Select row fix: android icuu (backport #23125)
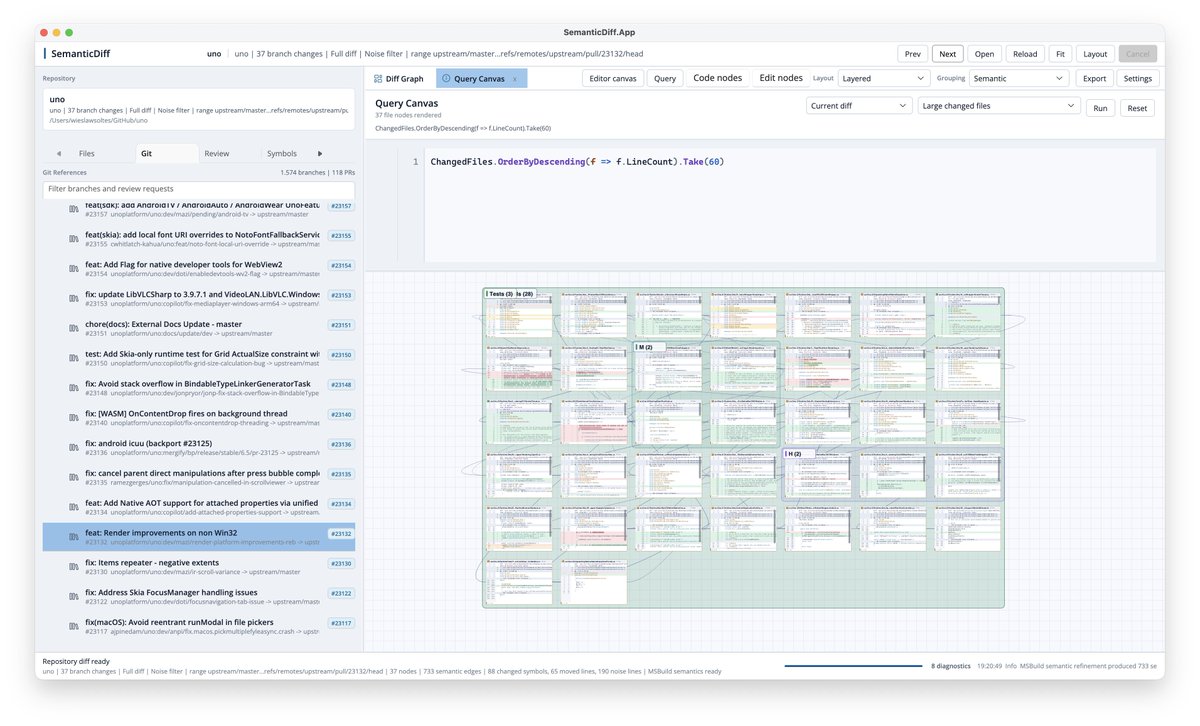This screenshot has height=726, width=1200. coord(198,447)
